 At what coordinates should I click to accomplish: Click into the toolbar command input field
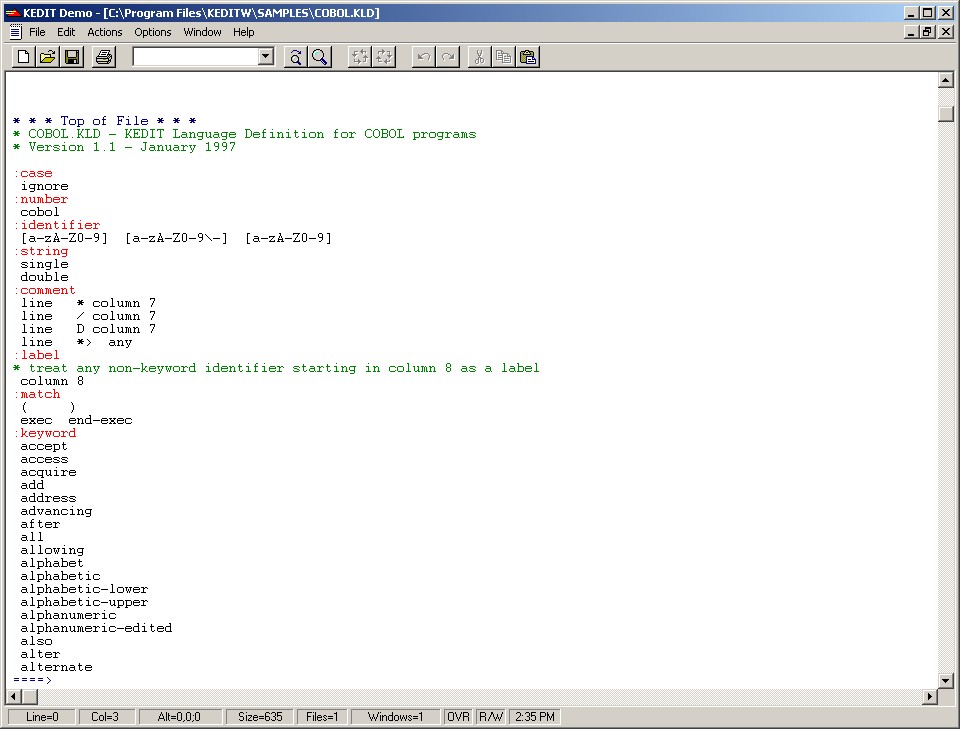tap(196, 57)
